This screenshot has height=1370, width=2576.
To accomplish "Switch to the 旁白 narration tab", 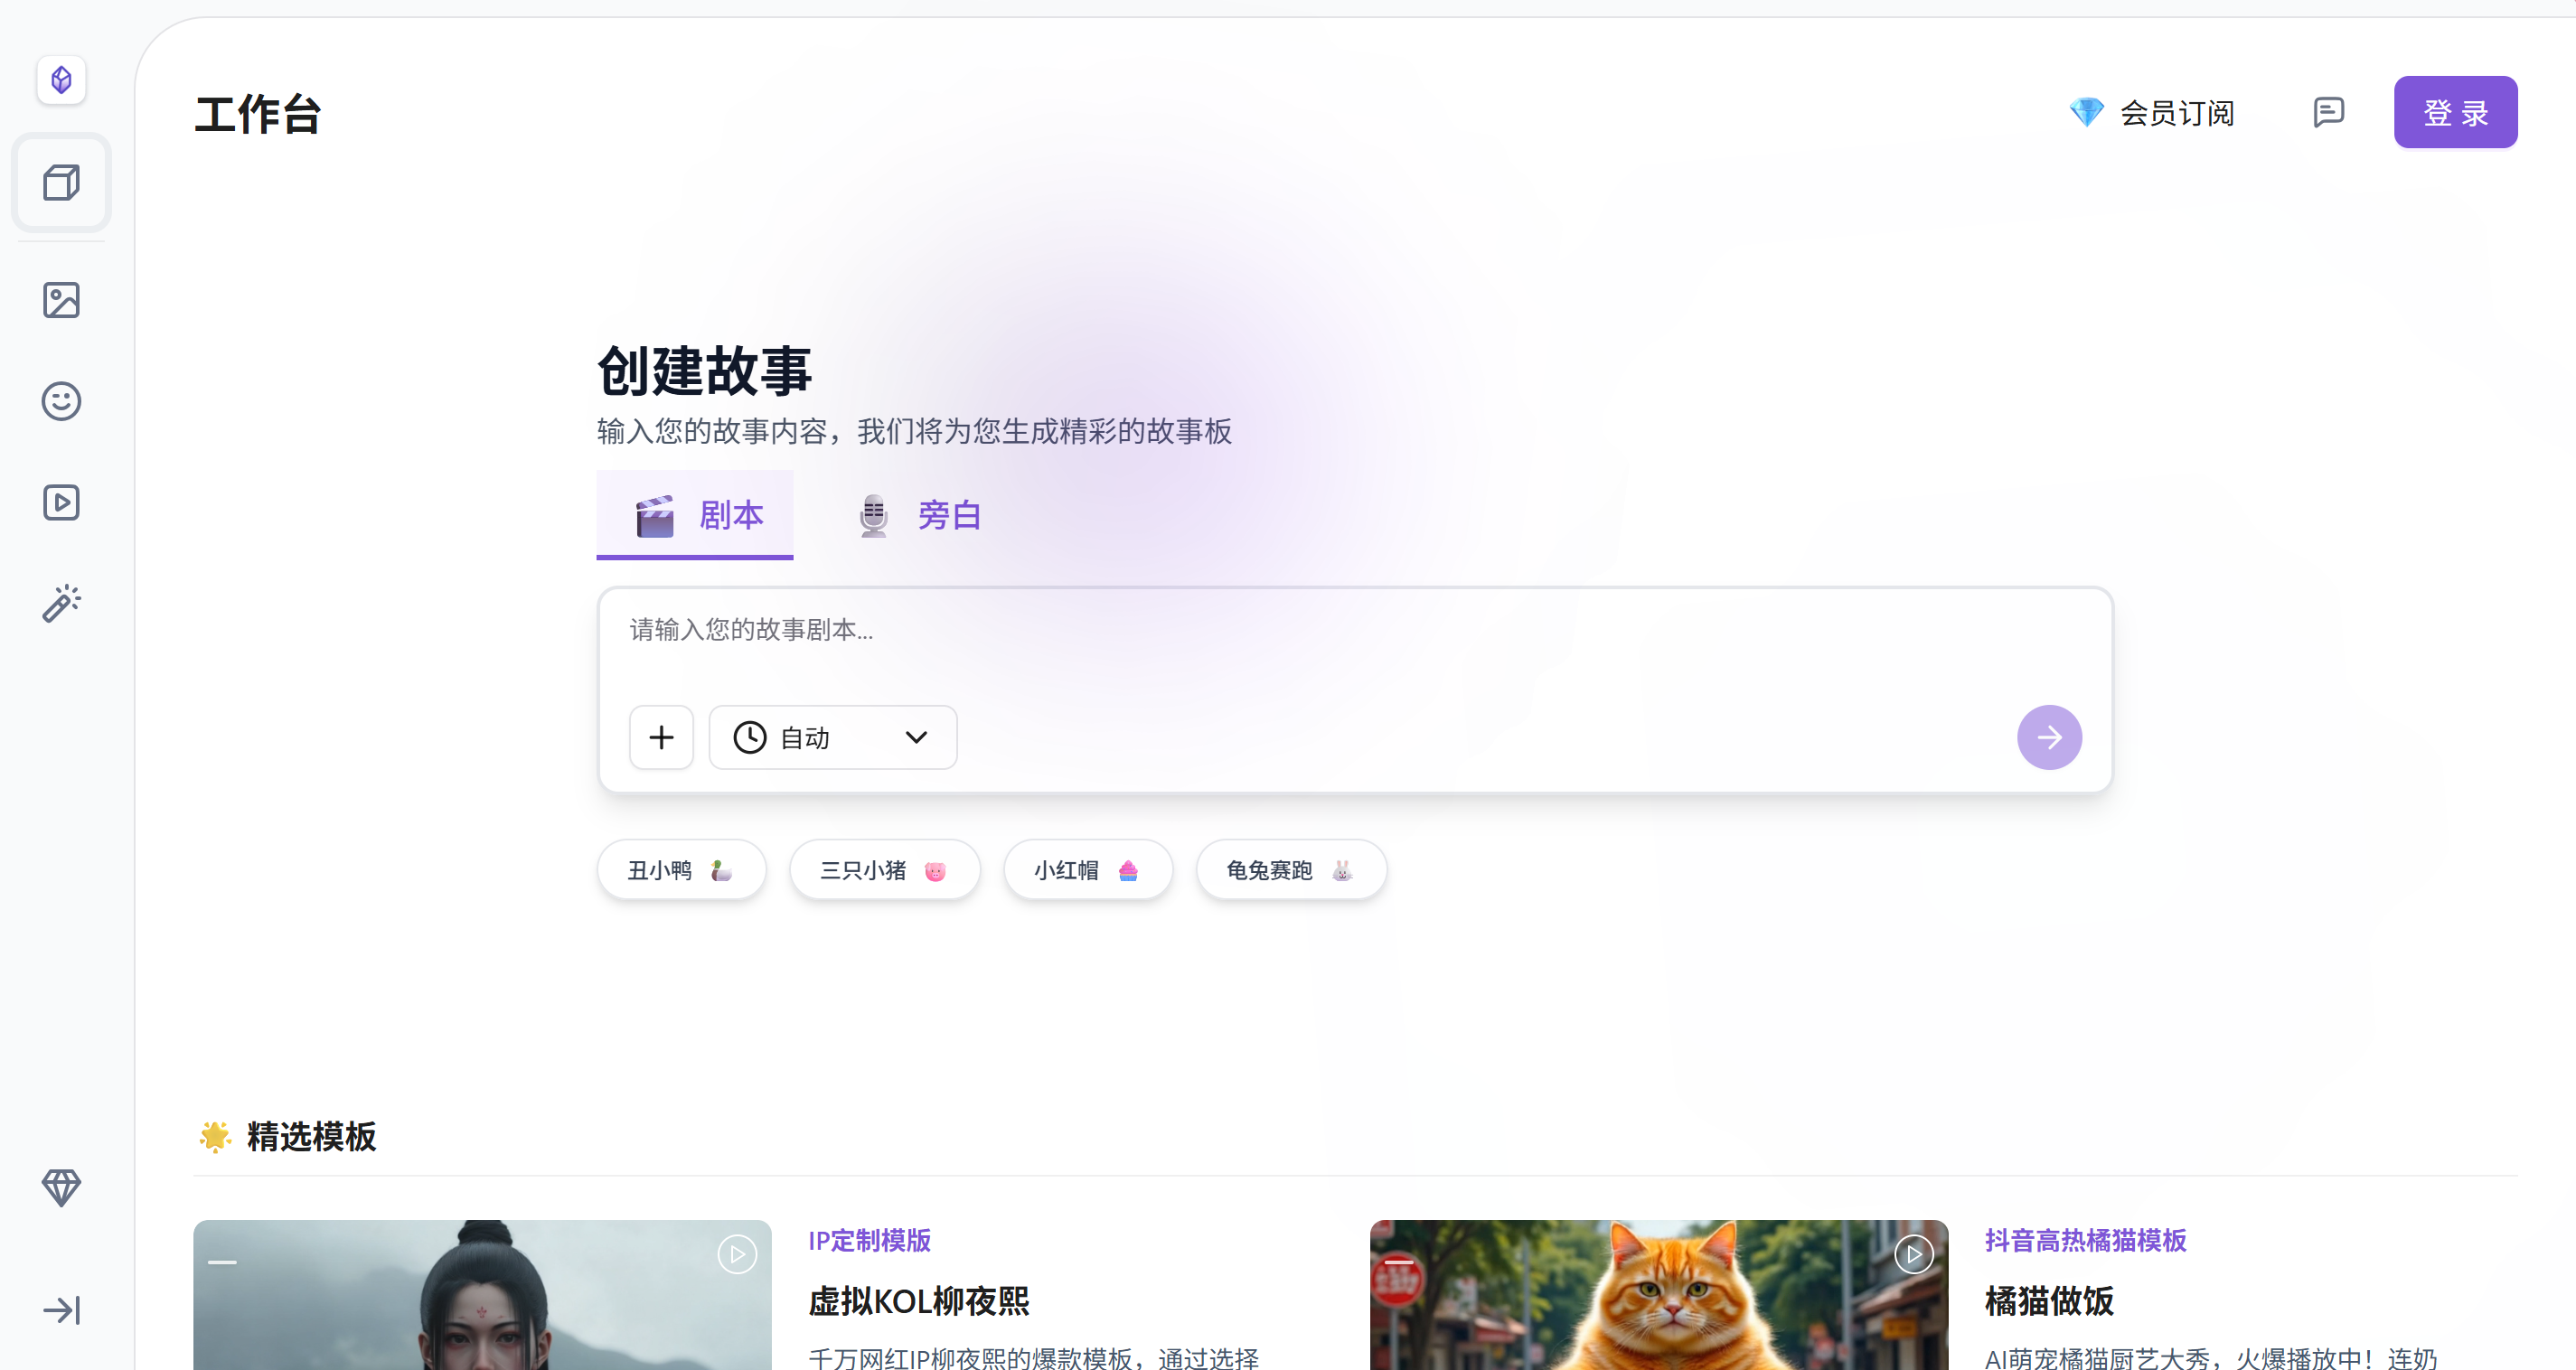I will pyautogui.click(x=918, y=515).
